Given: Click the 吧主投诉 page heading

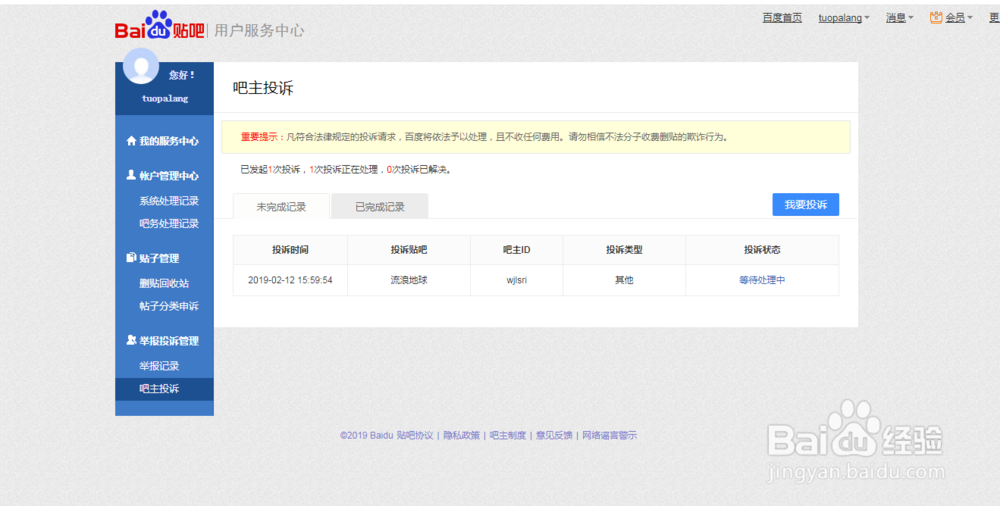Looking at the screenshot, I should pos(263,88).
